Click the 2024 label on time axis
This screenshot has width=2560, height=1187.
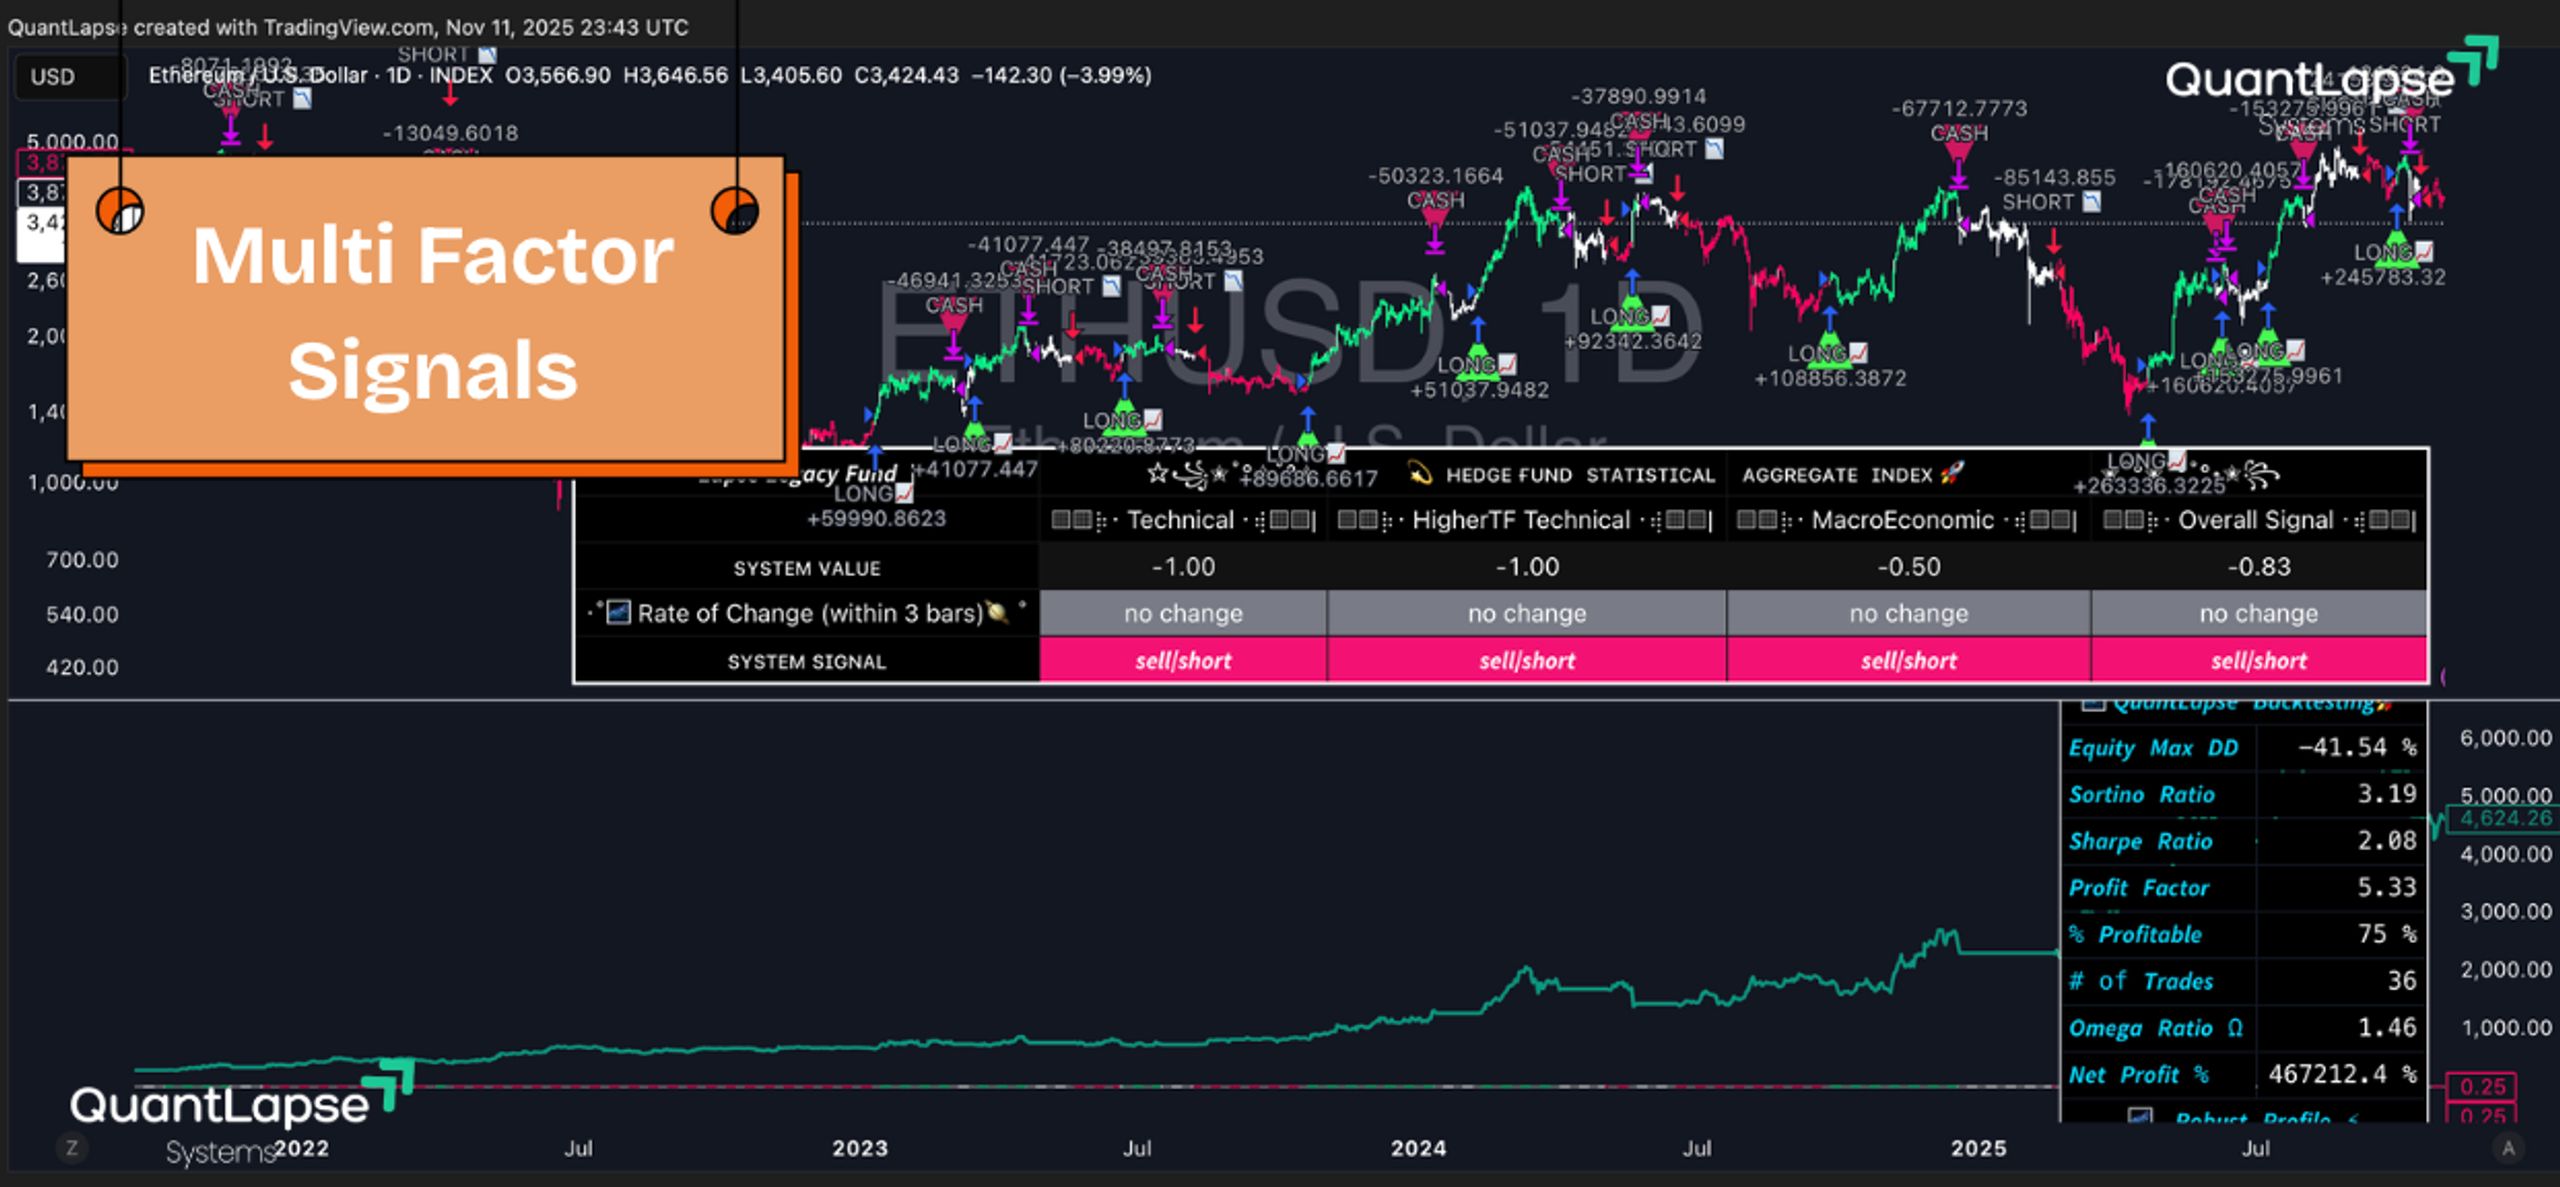1418,1148
